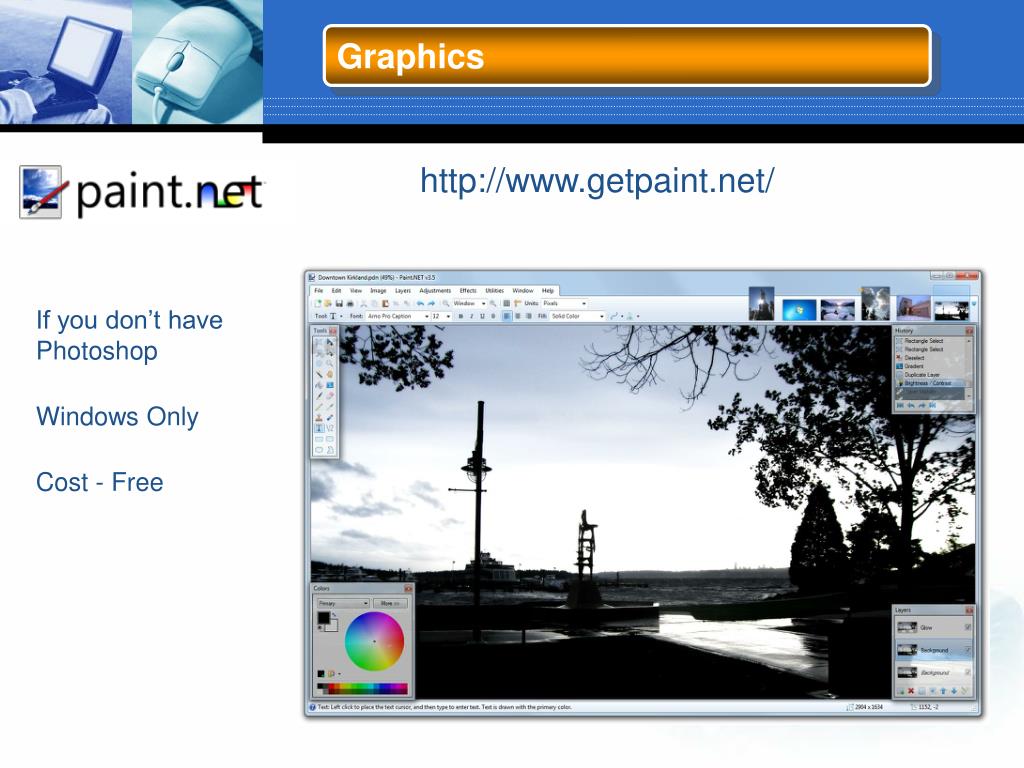Toggle the Glow layer visibility checkbox
Screen dimensions: 1024x768
point(968,628)
